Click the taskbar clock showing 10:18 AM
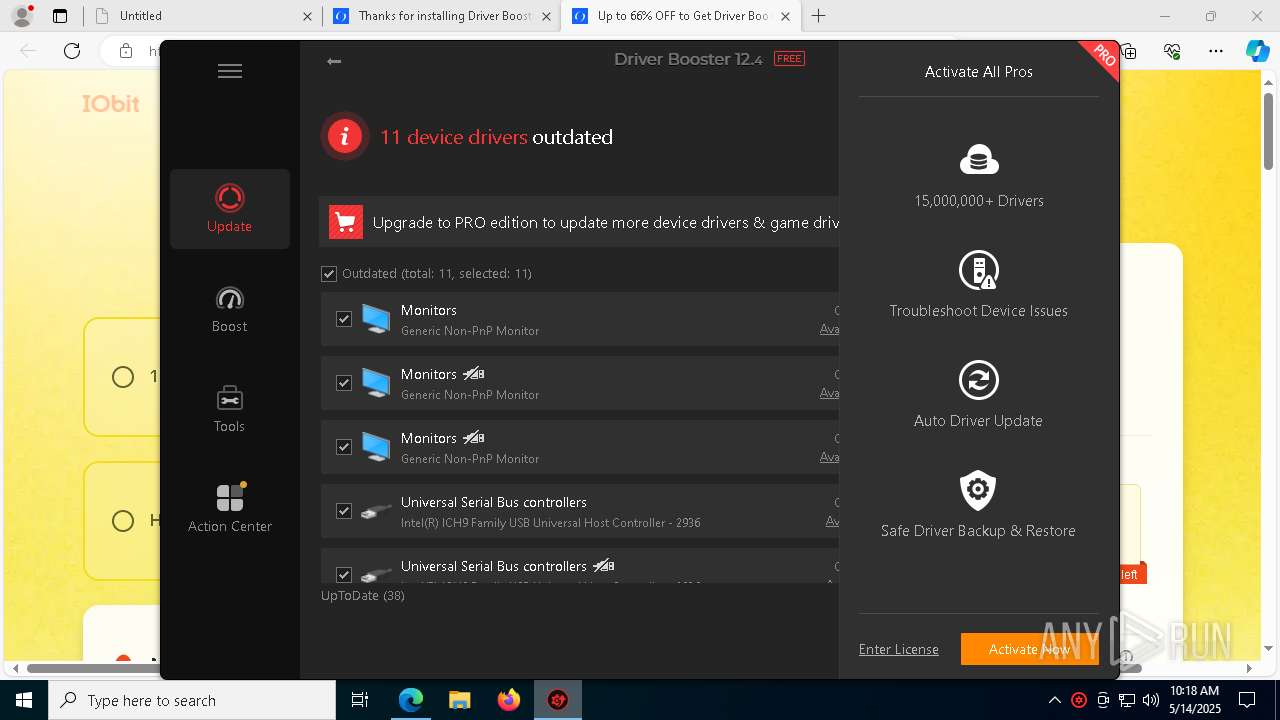The width and height of the screenshot is (1280, 720). click(x=1194, y=701)
